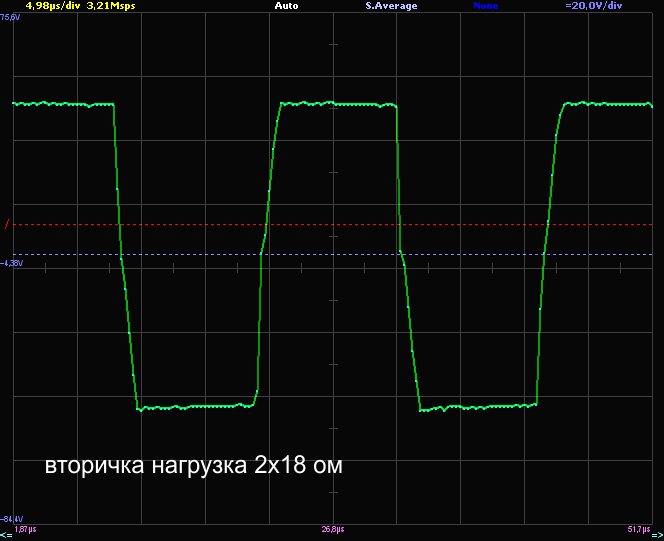Viewport: 664px width, 541px height.
Task: Click the 51,7µs end time label
Action: (639, 530)
